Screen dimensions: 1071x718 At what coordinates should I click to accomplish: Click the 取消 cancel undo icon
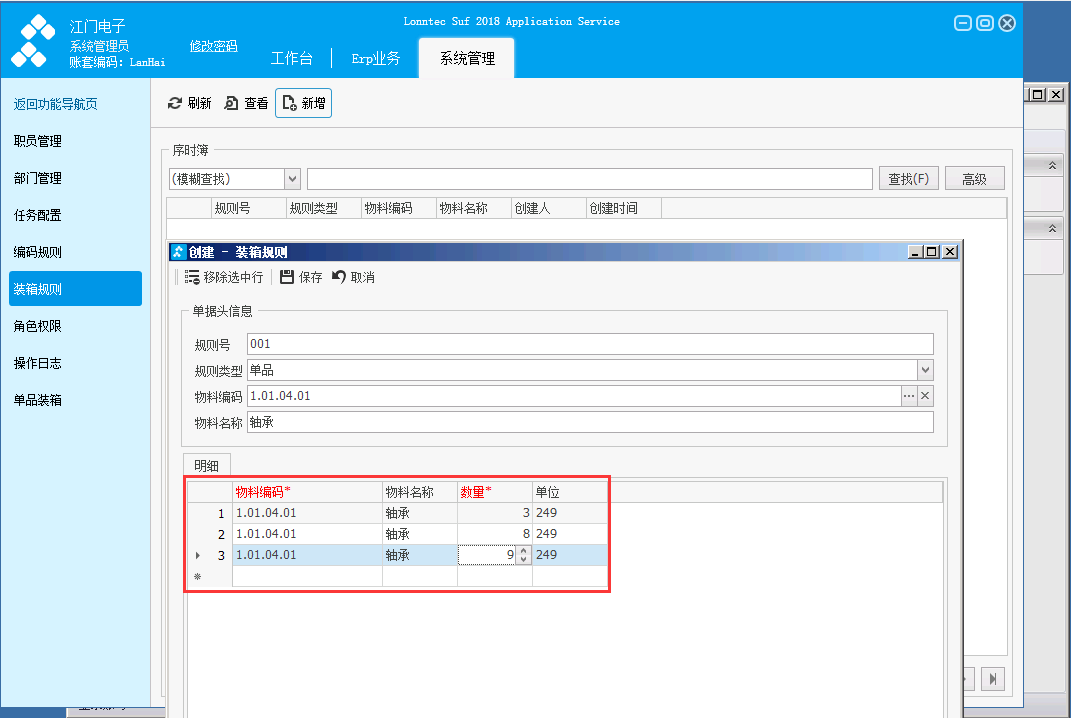pyautogui.click(x=339, y=277)
